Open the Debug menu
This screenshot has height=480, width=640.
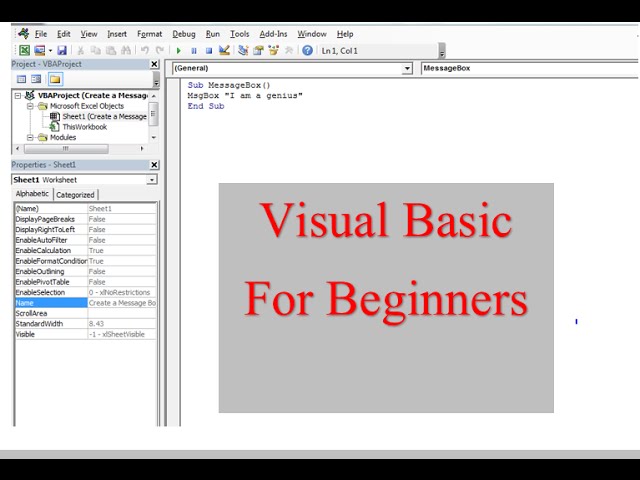click(184, 34)
